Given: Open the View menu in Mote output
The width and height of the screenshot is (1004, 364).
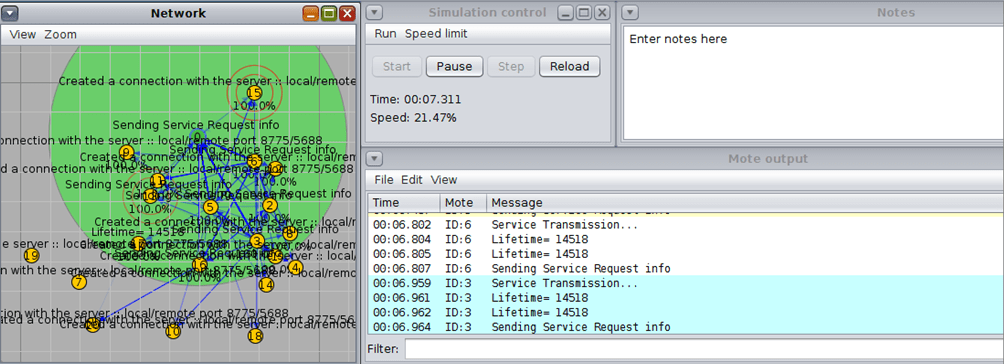Looking at the screenshot, I should pyautogui.click(x=444, y=180).
